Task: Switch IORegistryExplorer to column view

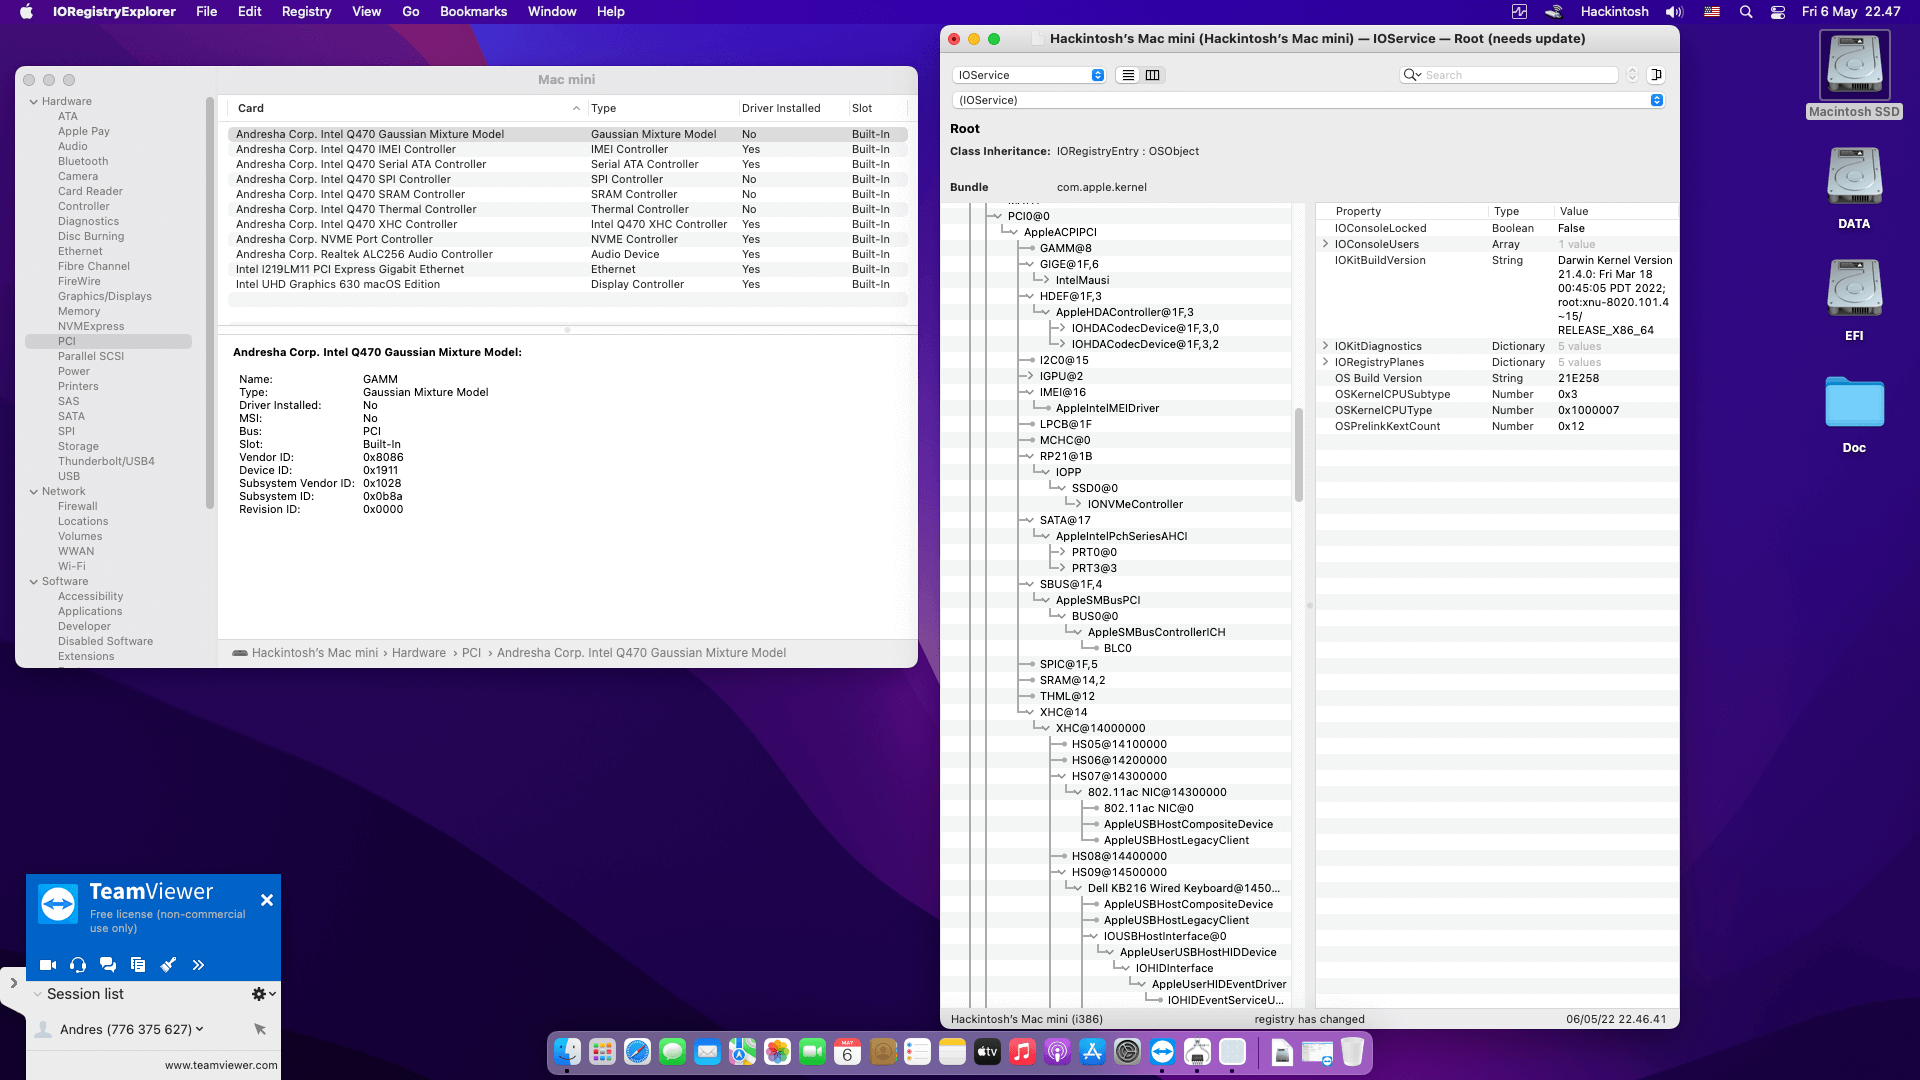Action: [1153, 75]
